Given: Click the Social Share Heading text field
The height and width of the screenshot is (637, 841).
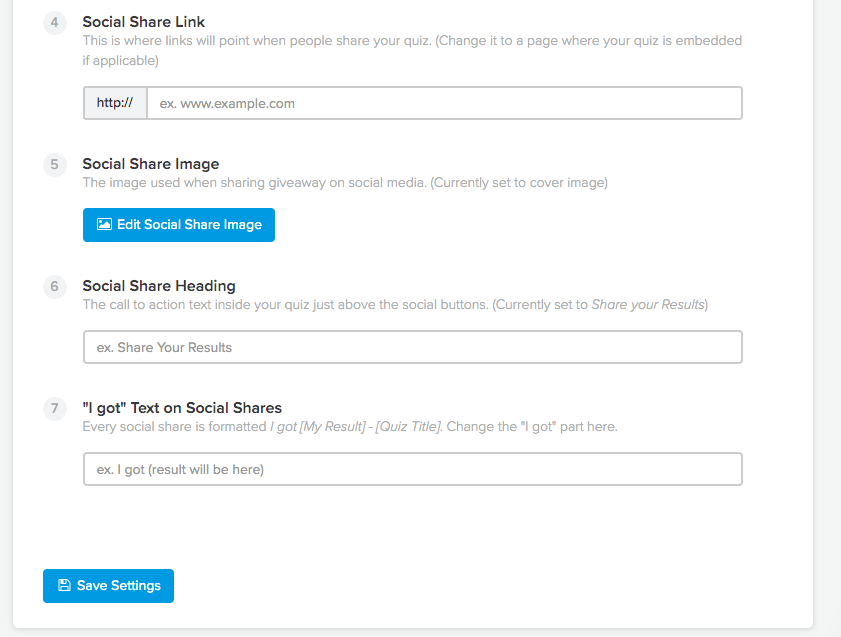Looking at the screenshot, I should 412,347.
